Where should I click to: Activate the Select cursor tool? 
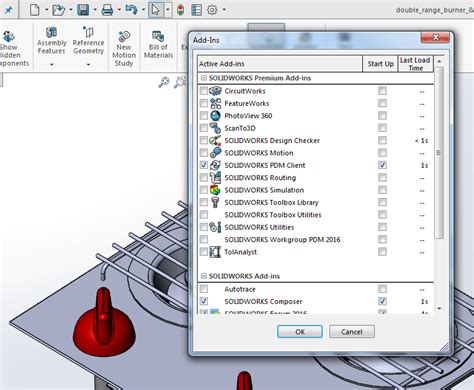(x=156, y=10)
